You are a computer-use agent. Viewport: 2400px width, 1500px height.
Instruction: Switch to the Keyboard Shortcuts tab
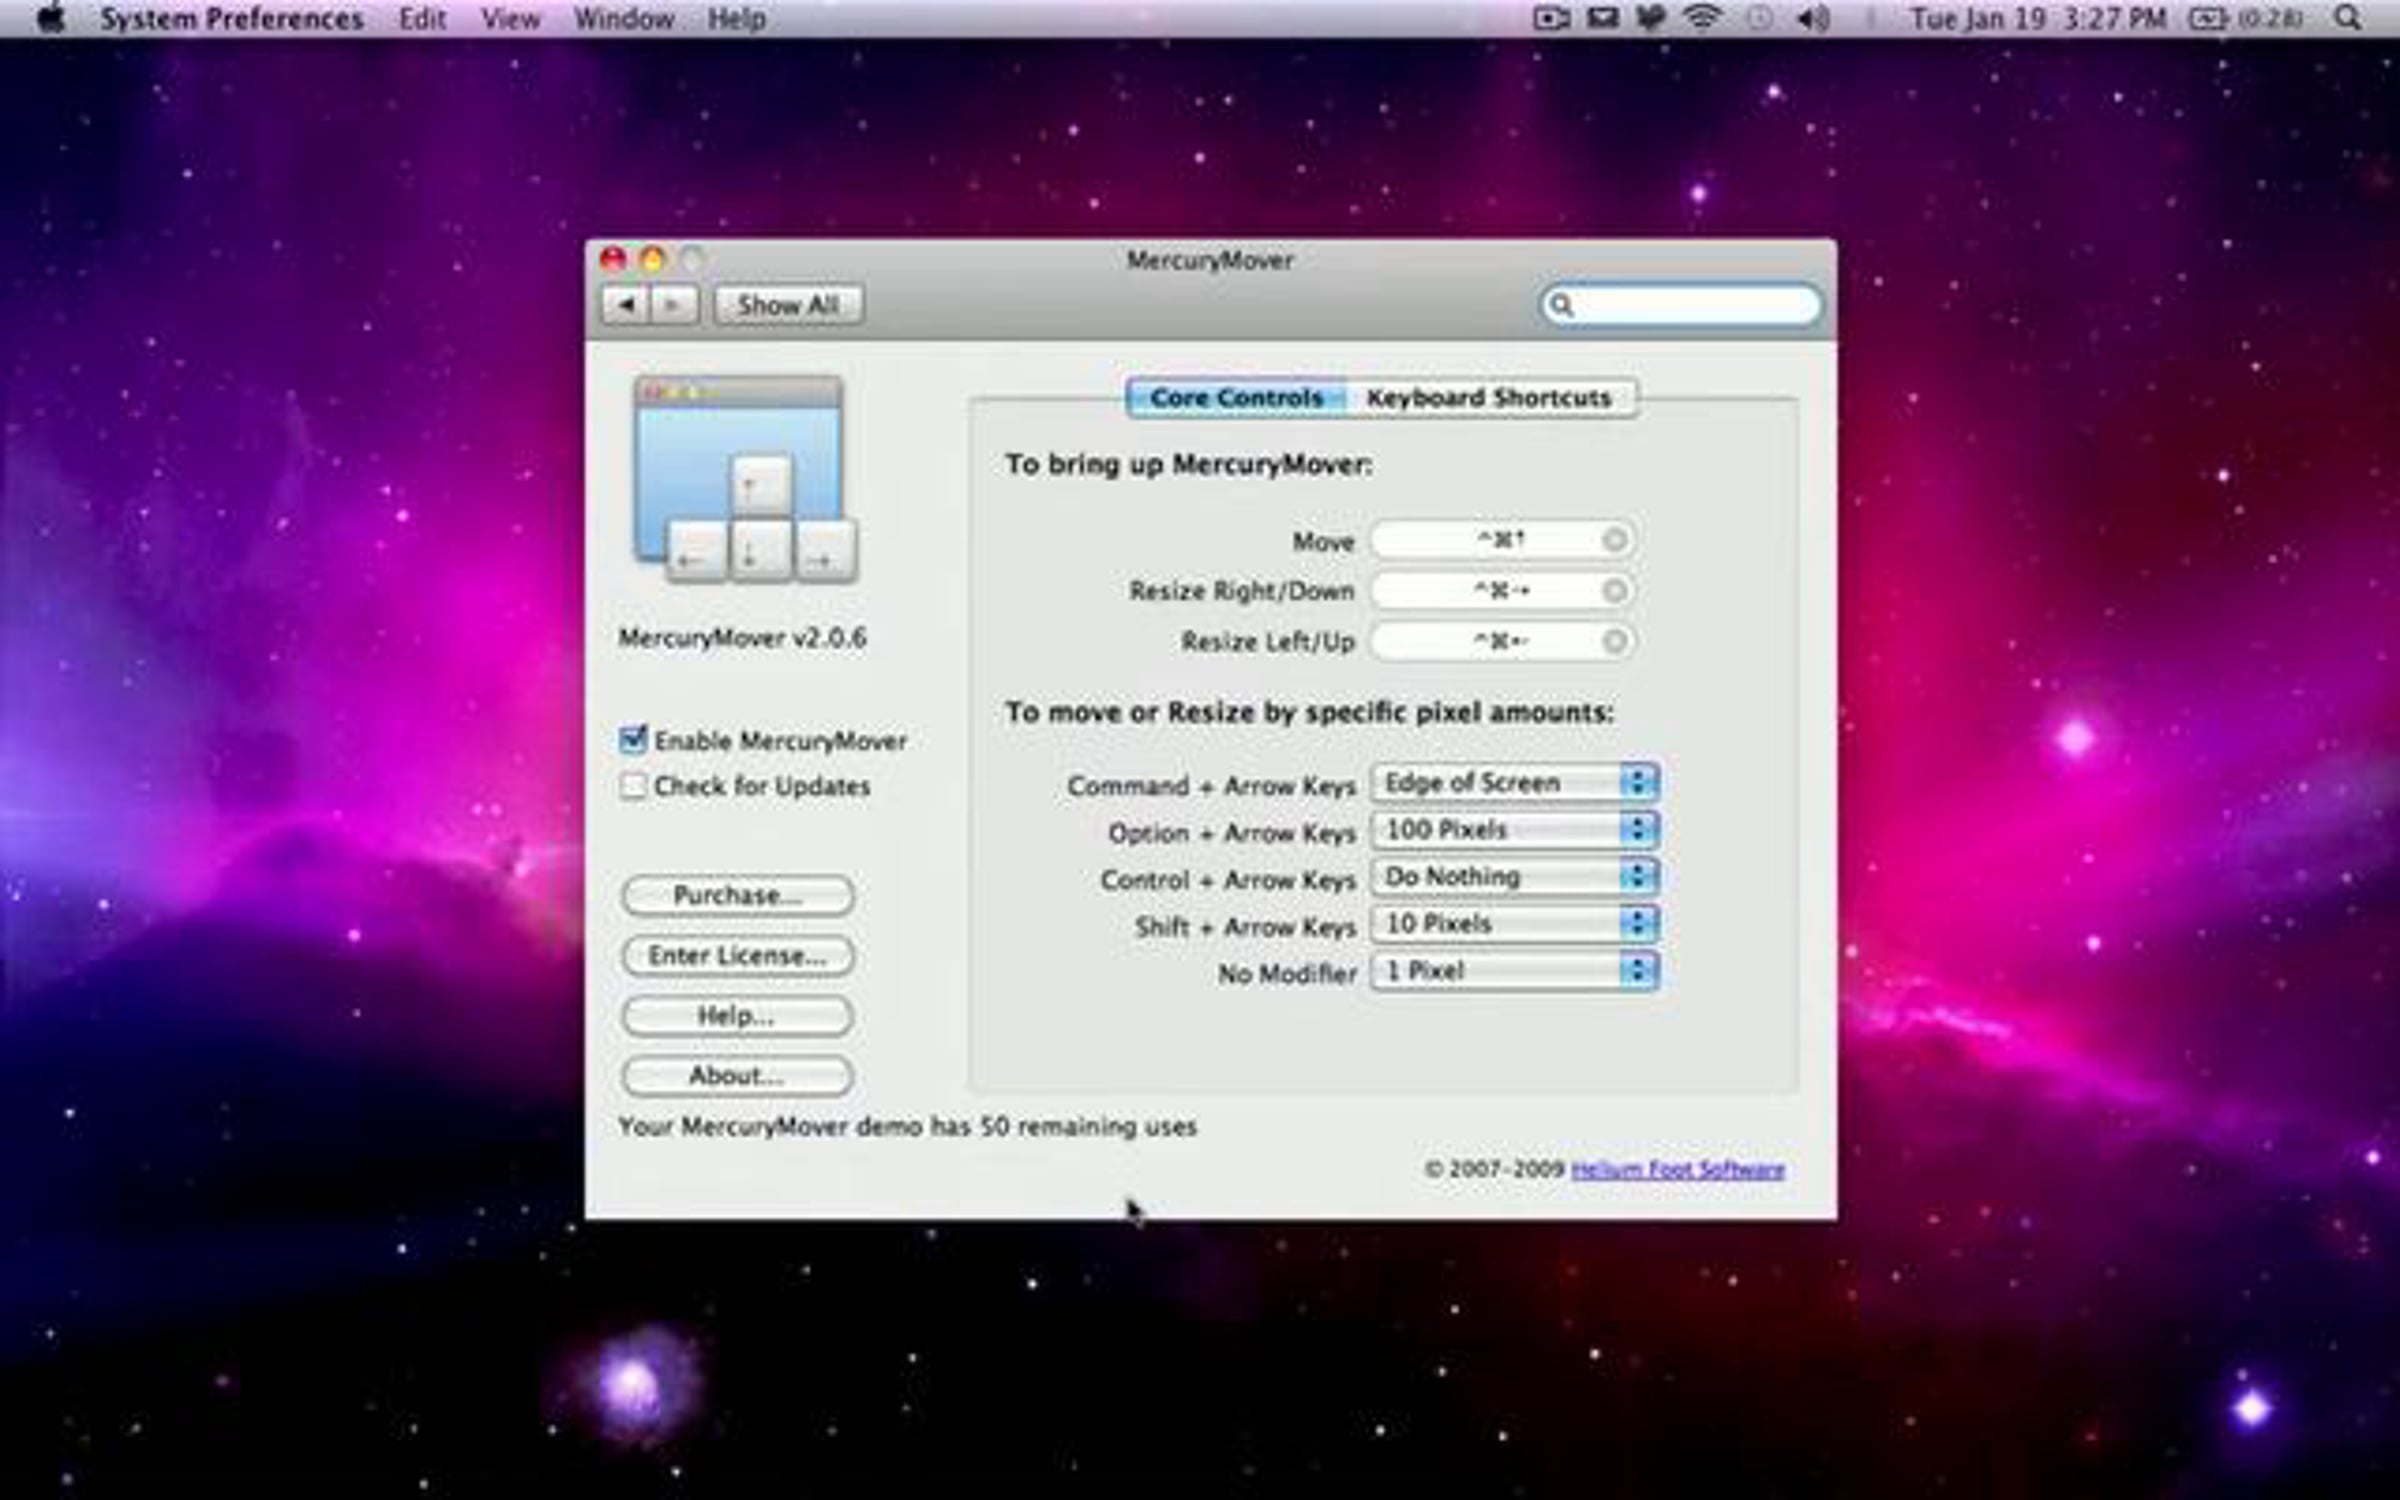[1490, 398]
